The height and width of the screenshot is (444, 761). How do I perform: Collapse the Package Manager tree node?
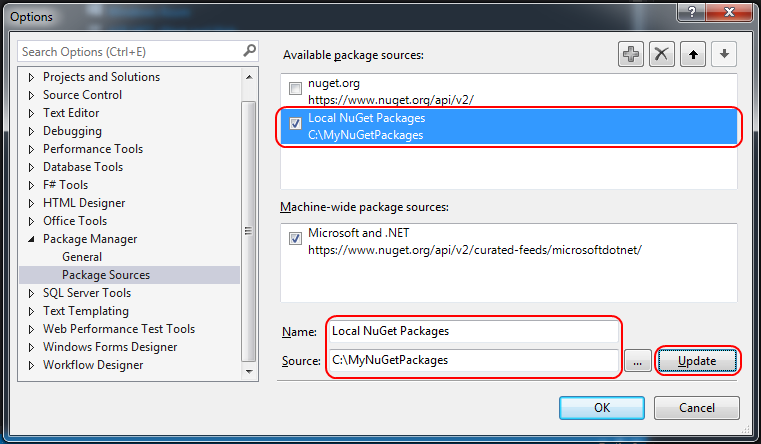[x=32, y=239]
